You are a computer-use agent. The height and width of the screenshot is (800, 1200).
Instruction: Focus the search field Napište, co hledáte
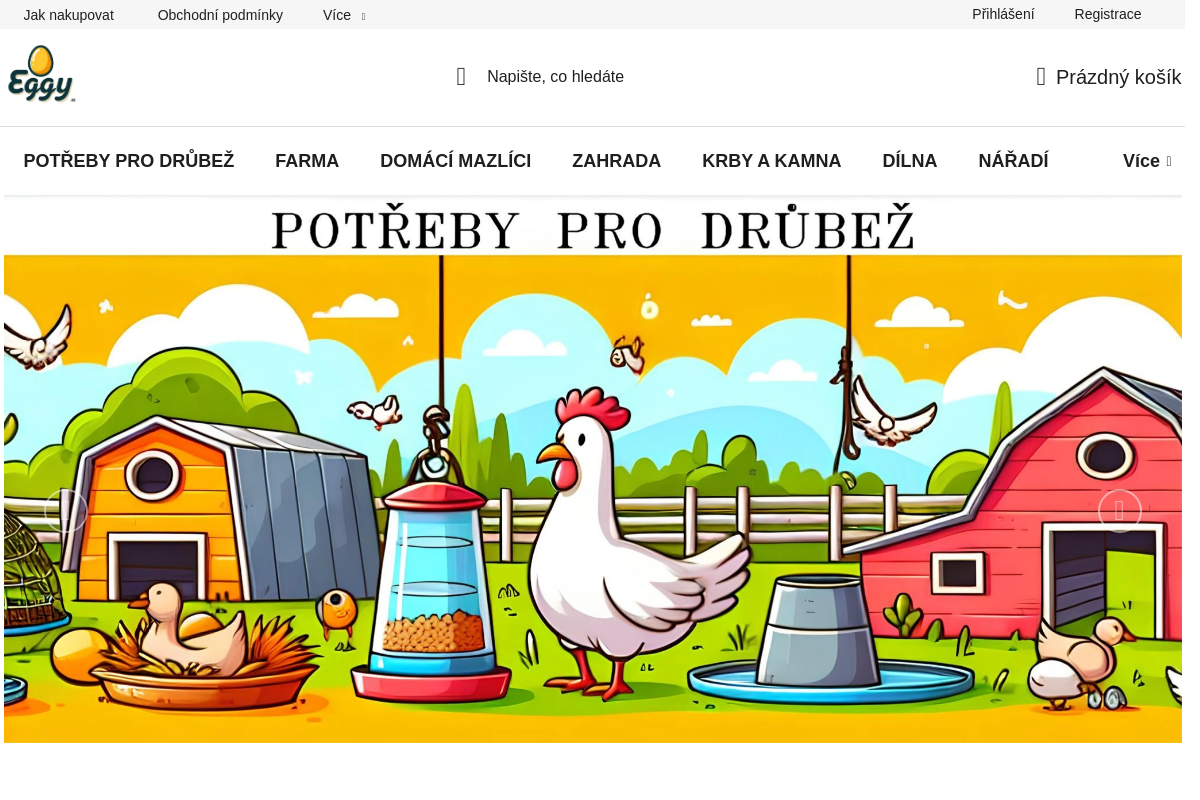tap(555, 77)
